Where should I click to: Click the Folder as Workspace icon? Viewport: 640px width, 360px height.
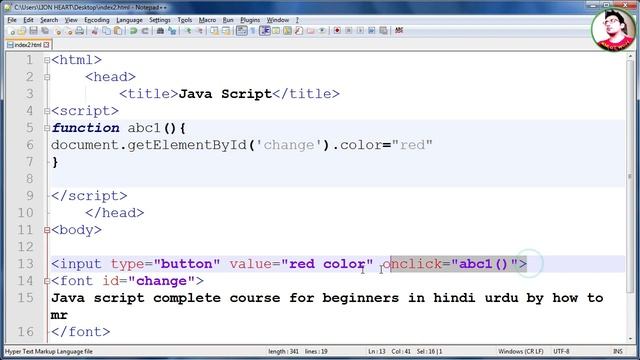click(x=310, y=31)
